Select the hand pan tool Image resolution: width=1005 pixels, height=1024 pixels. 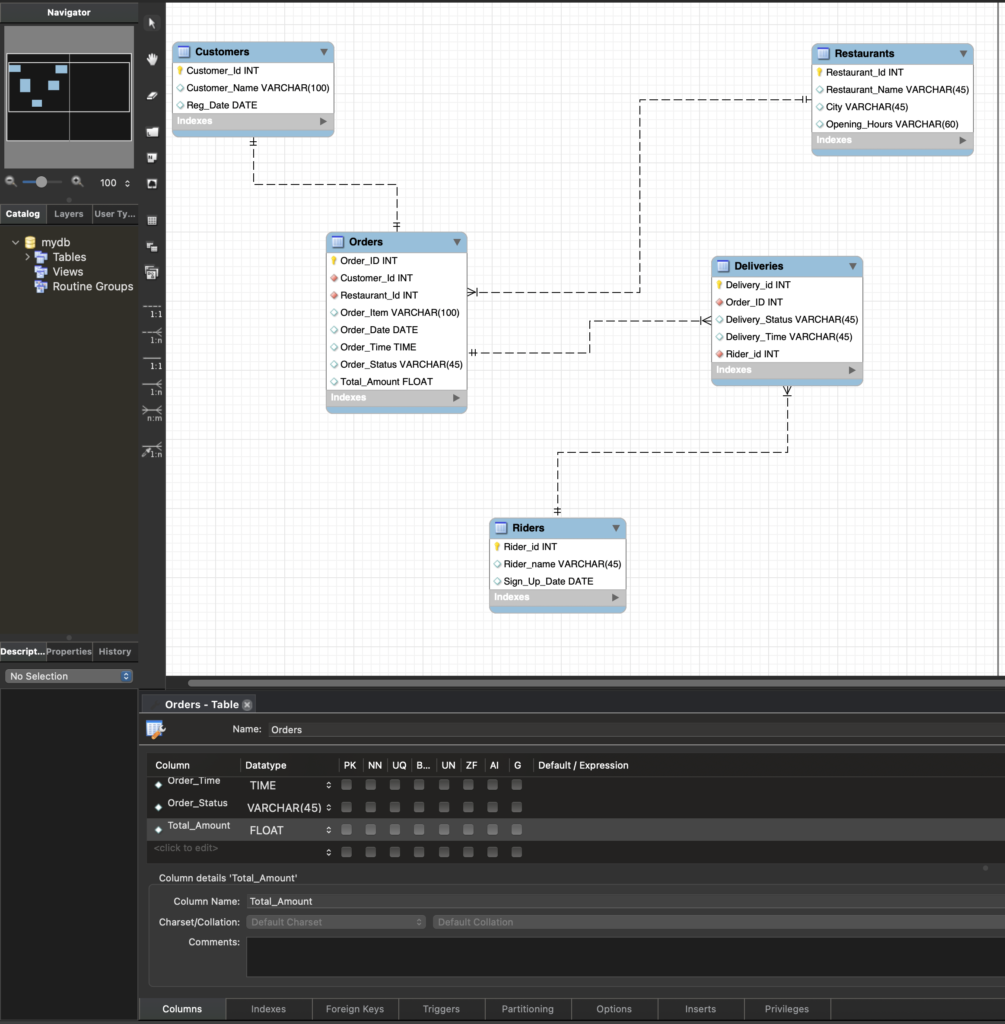pos(152,59)
